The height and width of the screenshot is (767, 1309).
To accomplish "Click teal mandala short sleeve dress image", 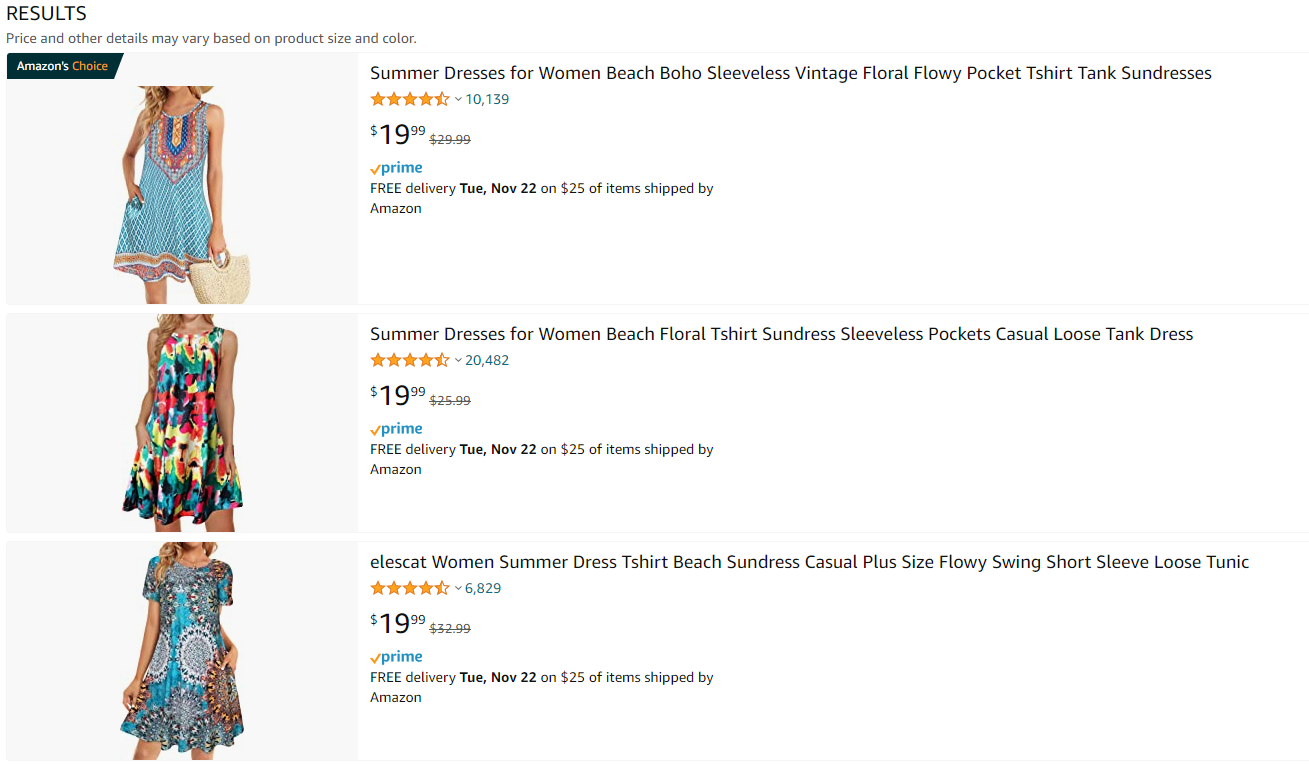I will 182,651.
